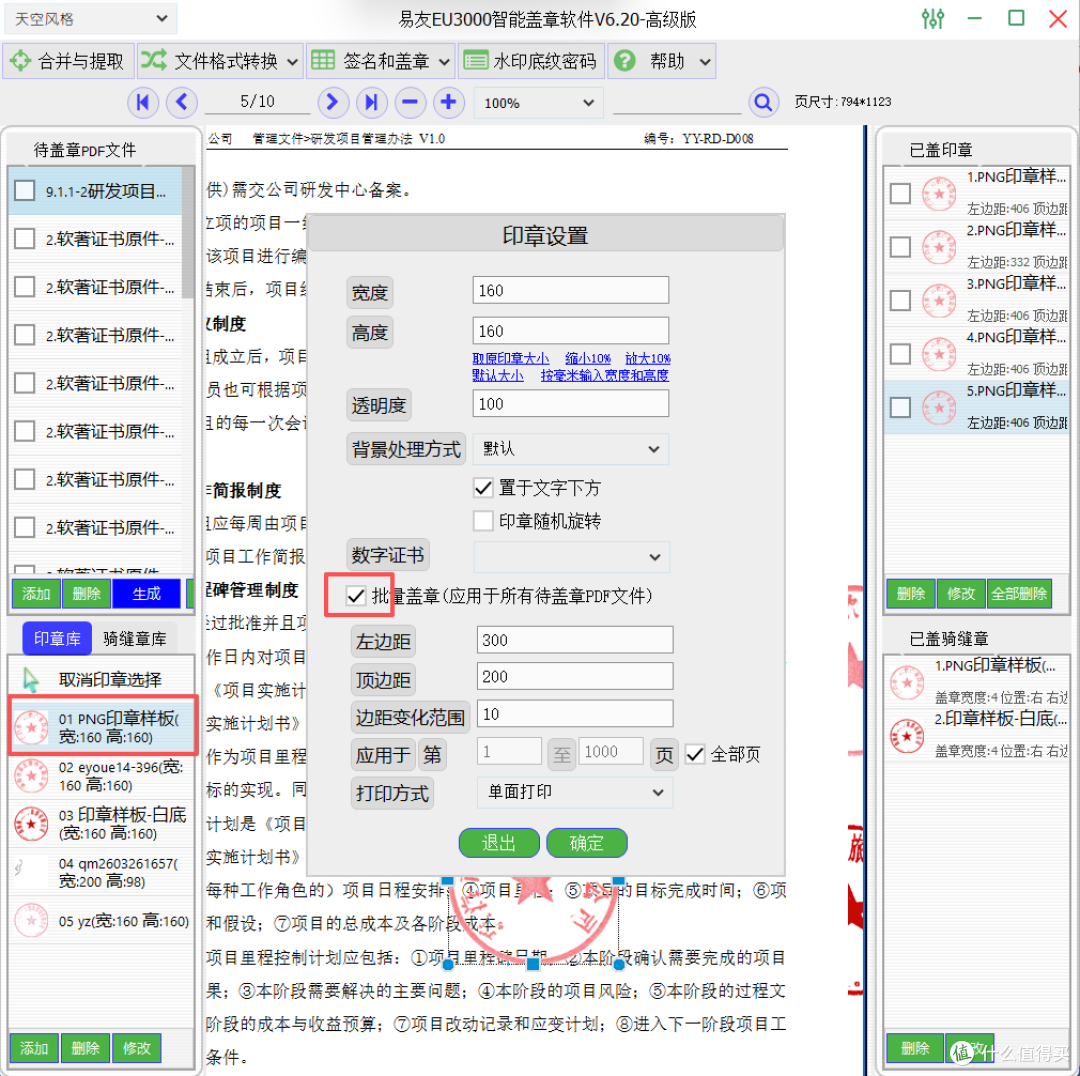Viewport: 1080px width, 1076px height.
Task: Toggle 置于文字下方 checkbox
Action: (484, 488)
